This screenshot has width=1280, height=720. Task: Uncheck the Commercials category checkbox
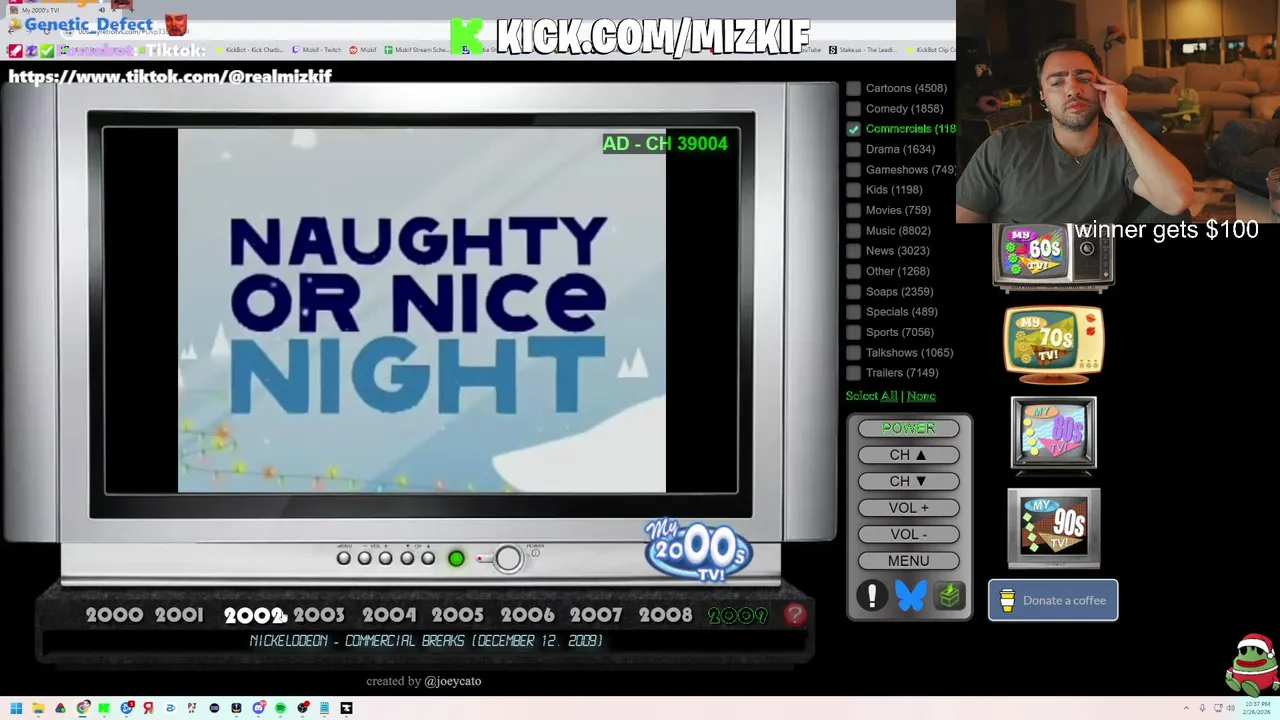pyautogui.click(x=853, y=129)
